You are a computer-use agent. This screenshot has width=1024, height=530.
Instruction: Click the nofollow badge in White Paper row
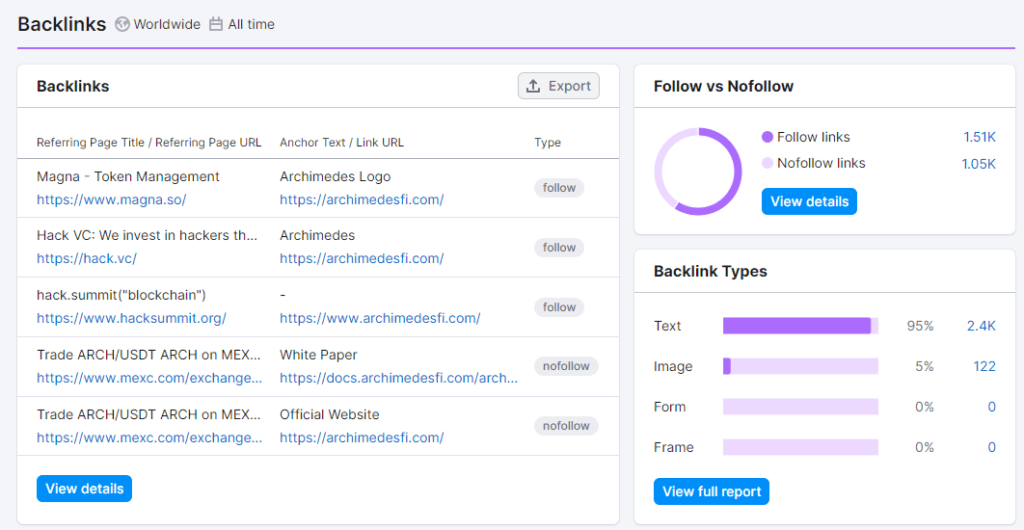(566, 366)
